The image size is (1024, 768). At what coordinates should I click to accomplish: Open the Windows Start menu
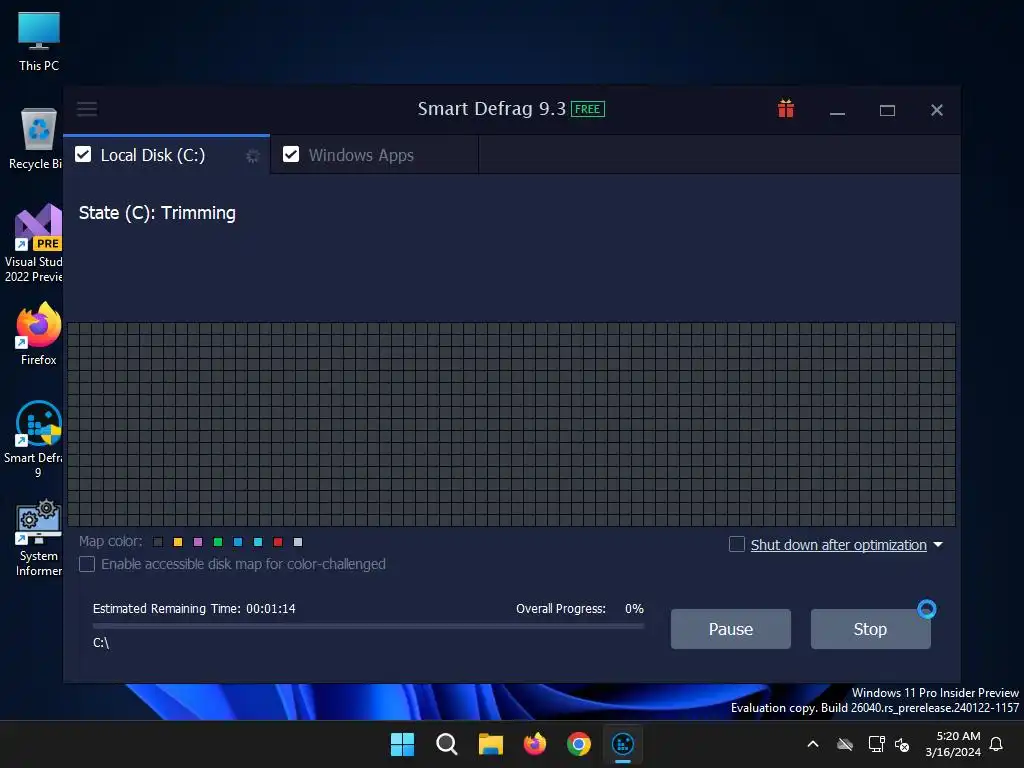[402, 744]
